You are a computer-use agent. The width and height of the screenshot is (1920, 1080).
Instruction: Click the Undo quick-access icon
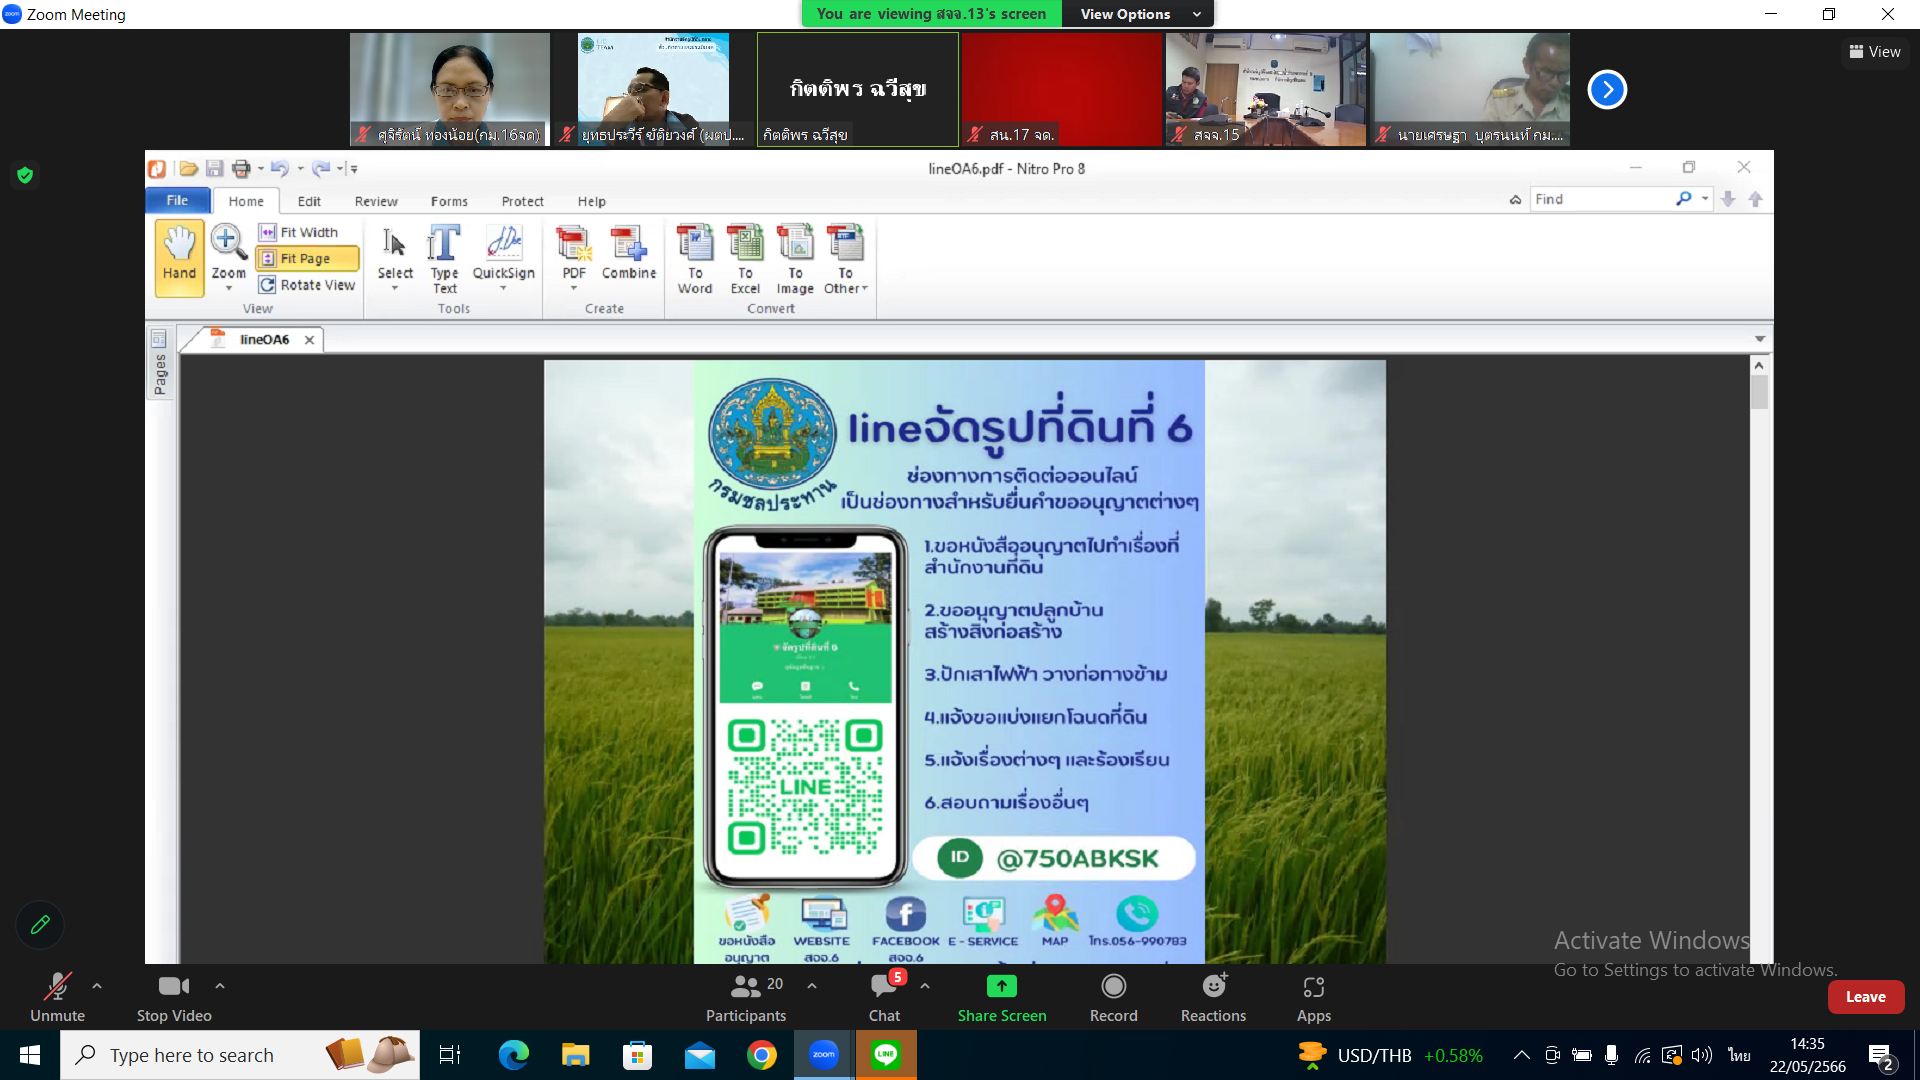click(279, 168)
